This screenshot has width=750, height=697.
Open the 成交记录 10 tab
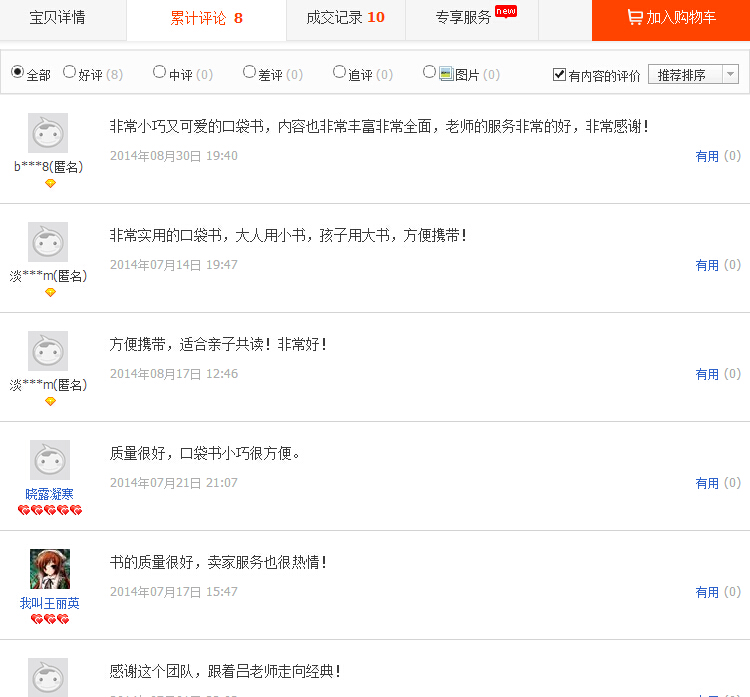(345, 18)
